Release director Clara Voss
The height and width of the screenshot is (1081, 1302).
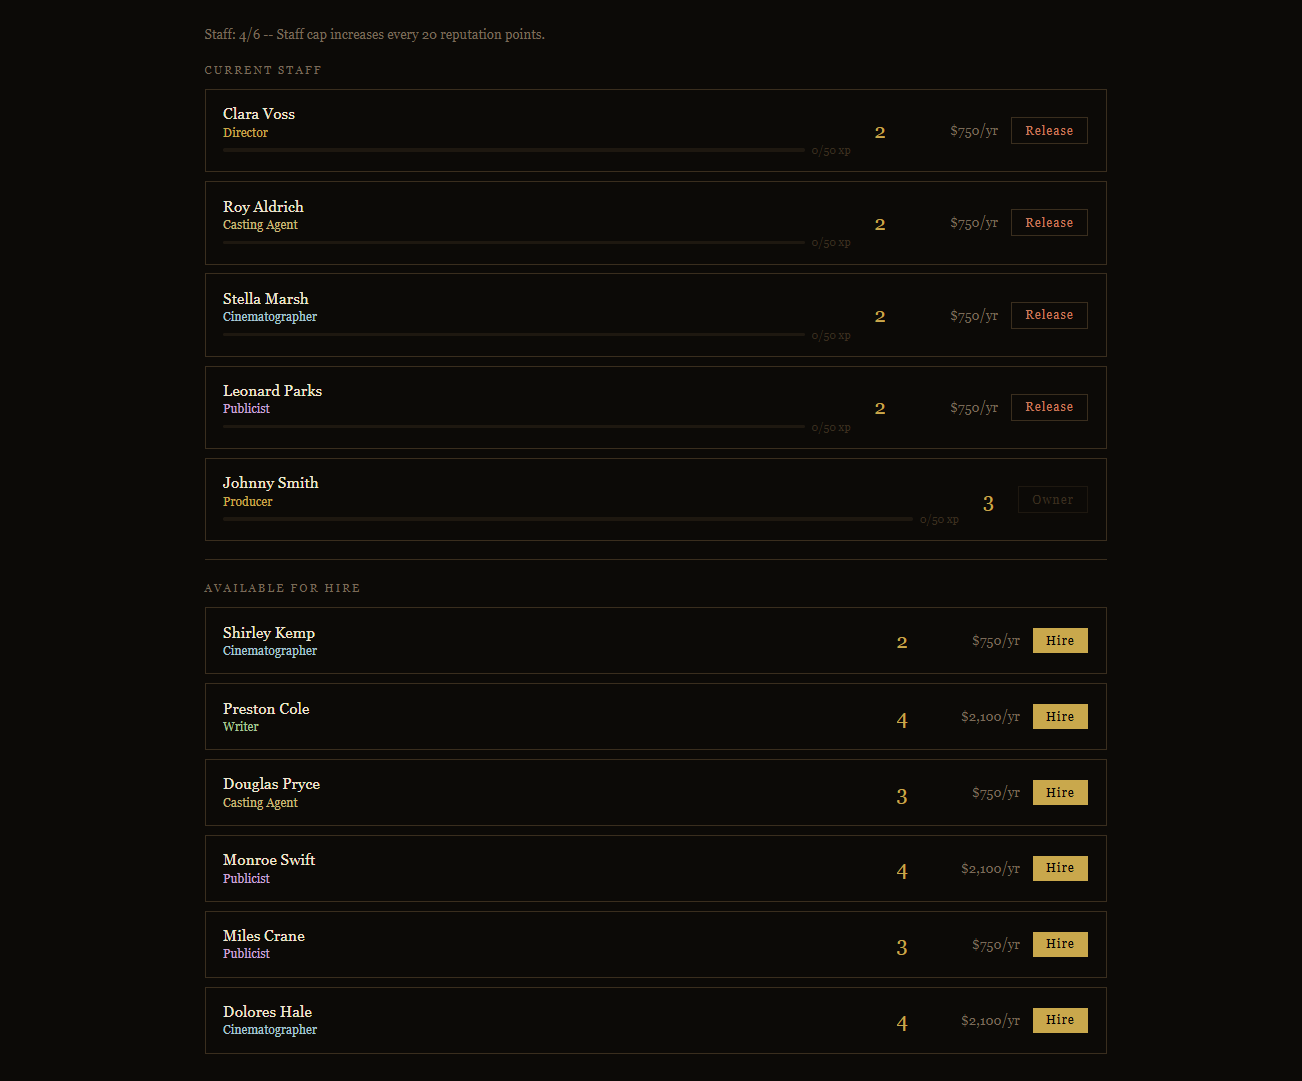point(1049,131)
